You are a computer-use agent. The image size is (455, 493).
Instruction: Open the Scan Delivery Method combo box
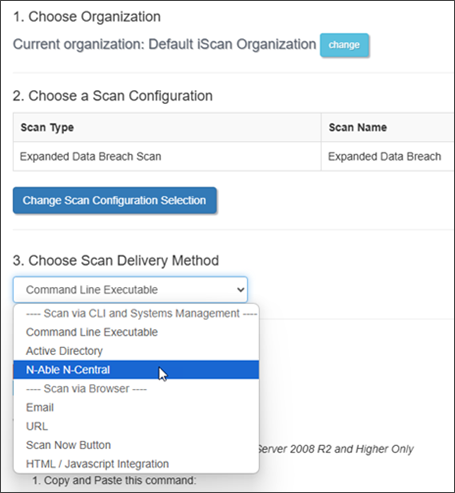[130, 289]
